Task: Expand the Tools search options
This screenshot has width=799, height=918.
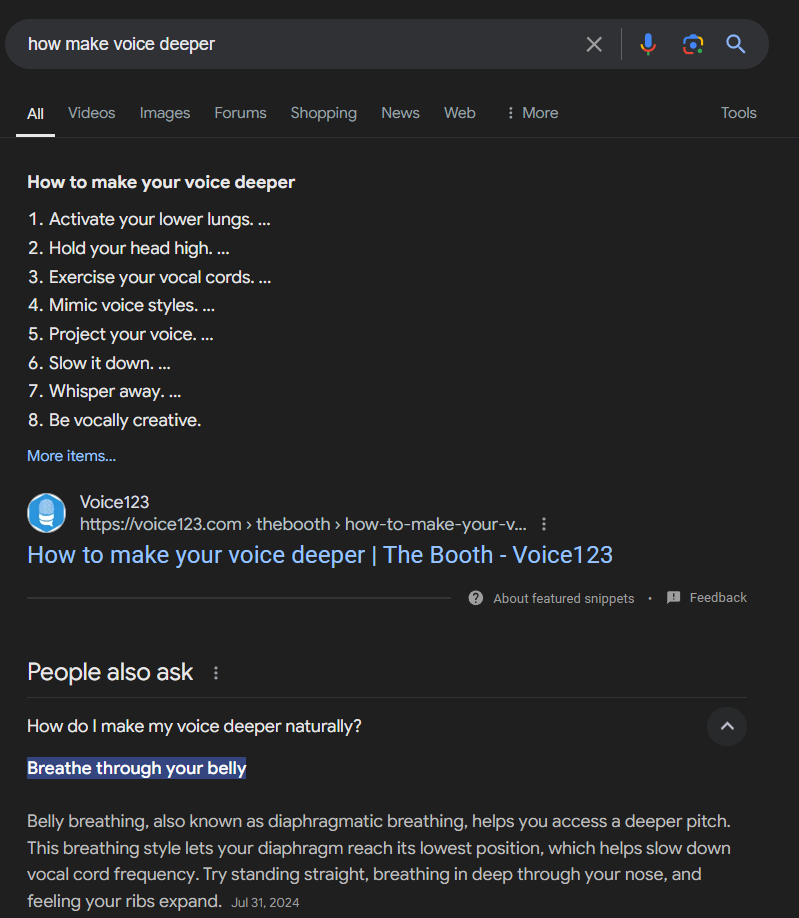Action: click(x=738, y=113)
